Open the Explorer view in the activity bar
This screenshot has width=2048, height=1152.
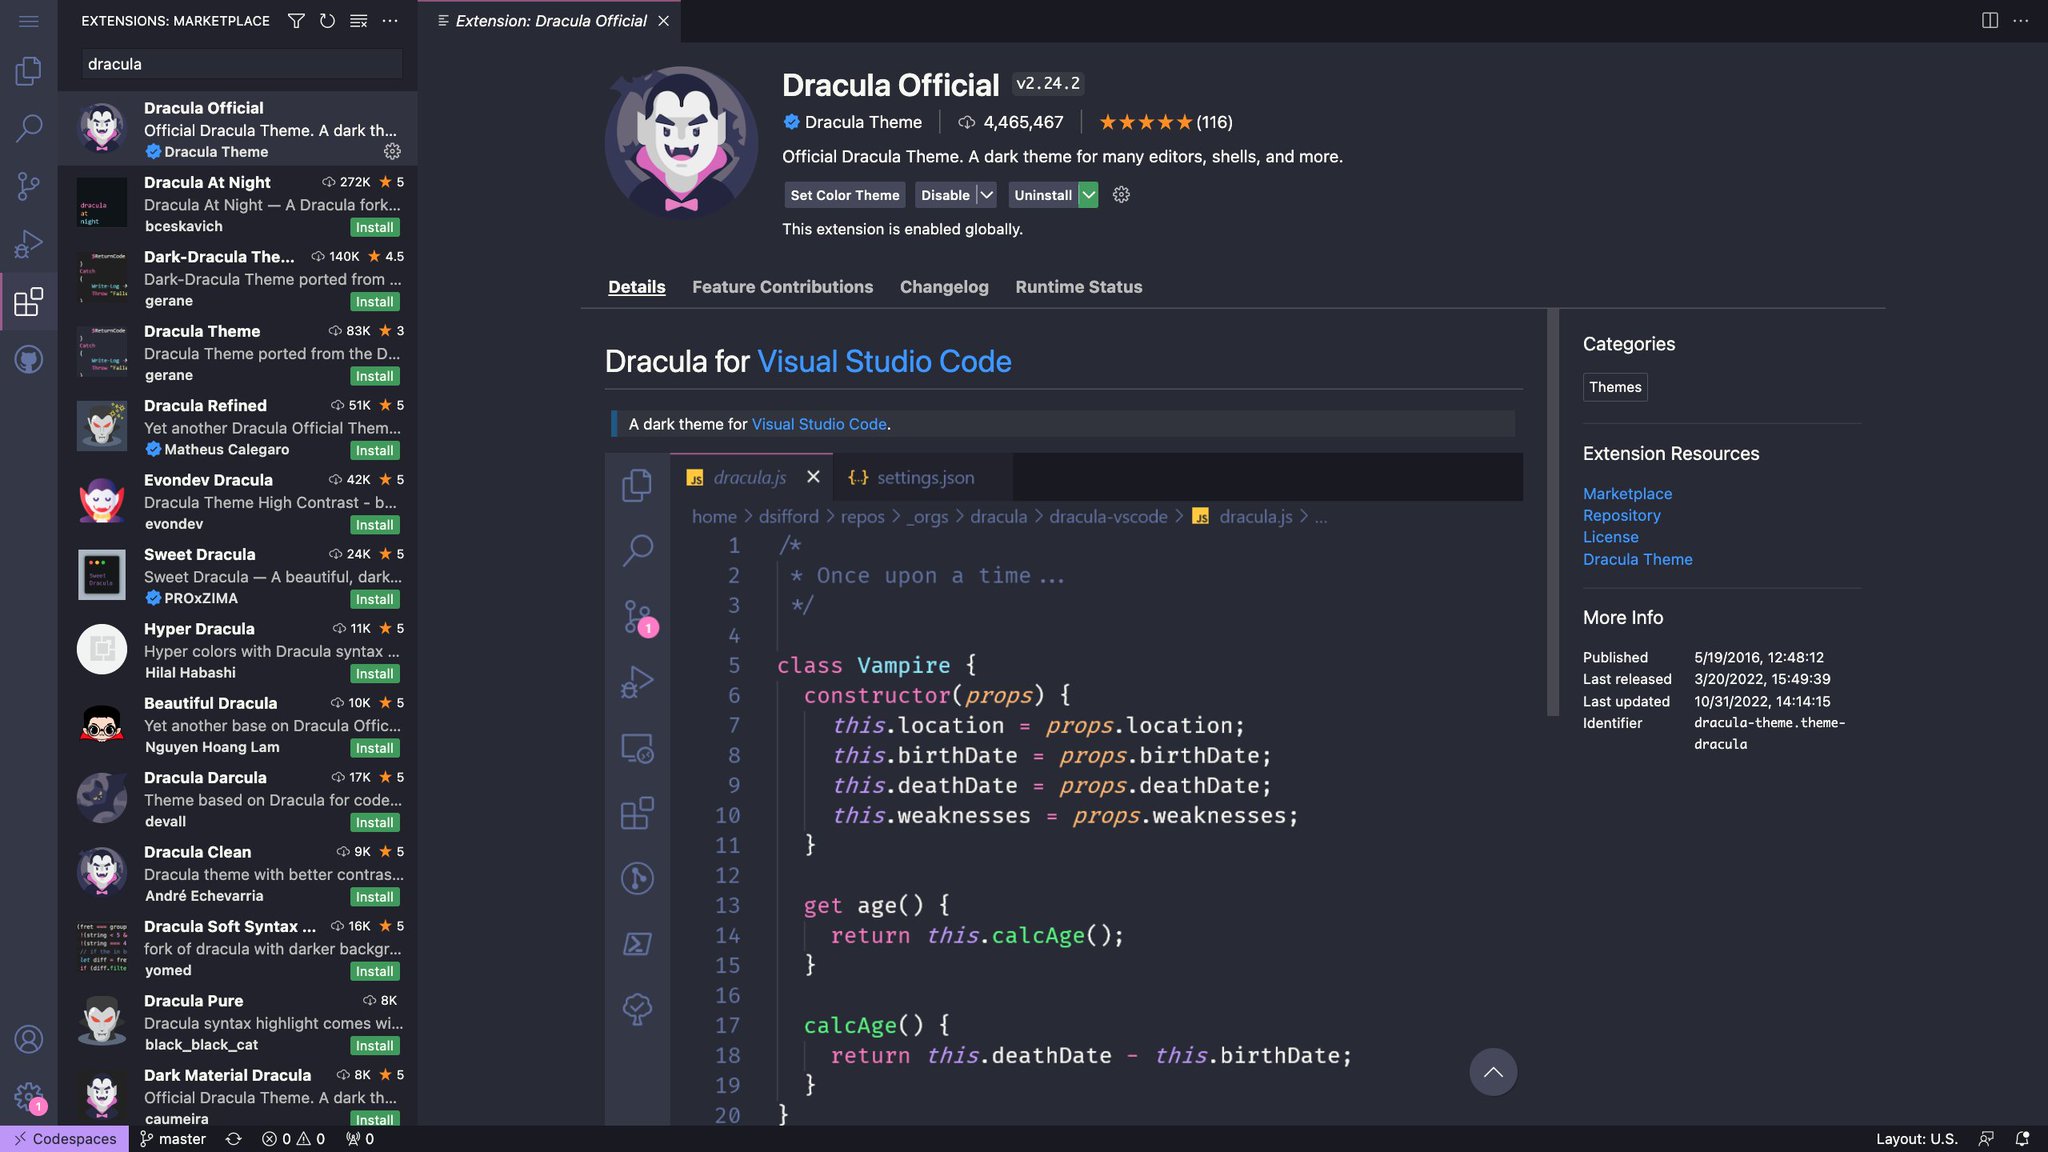coord(29,71)
